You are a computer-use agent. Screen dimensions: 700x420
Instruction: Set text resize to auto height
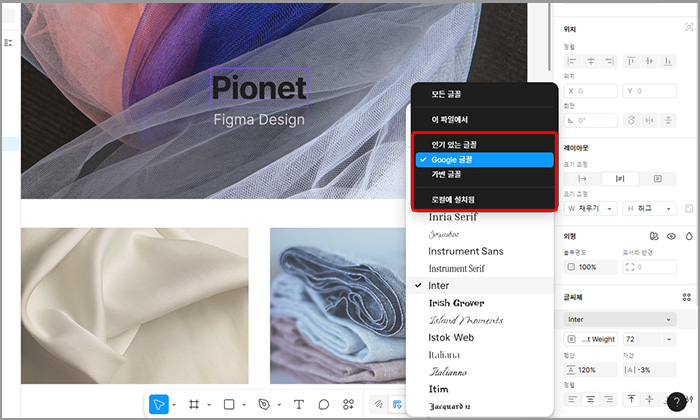[620, 179]
